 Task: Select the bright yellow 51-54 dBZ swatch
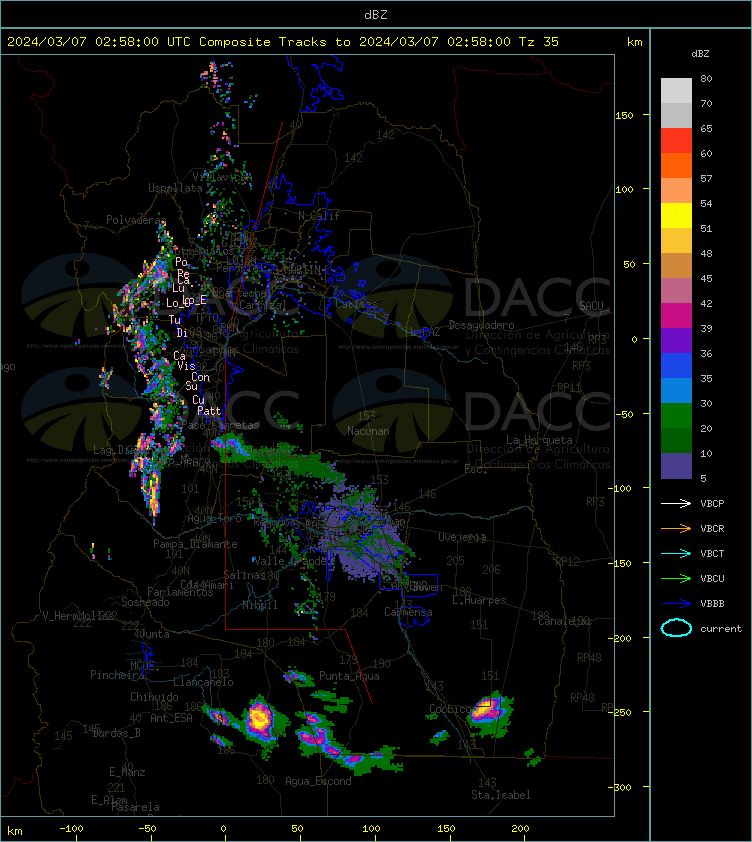pyautogui.click(x=676, y=215)
